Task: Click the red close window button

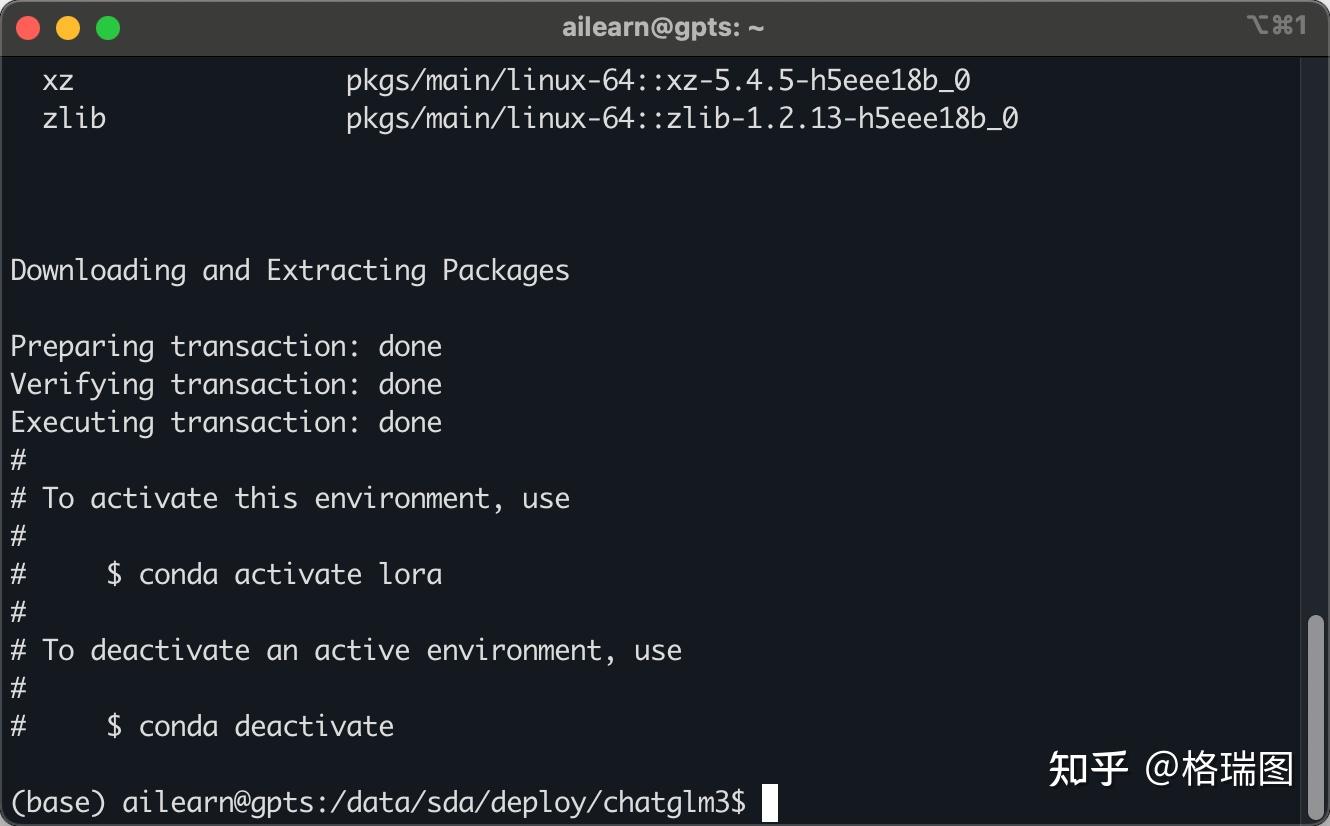Action: tap(28, 28)
